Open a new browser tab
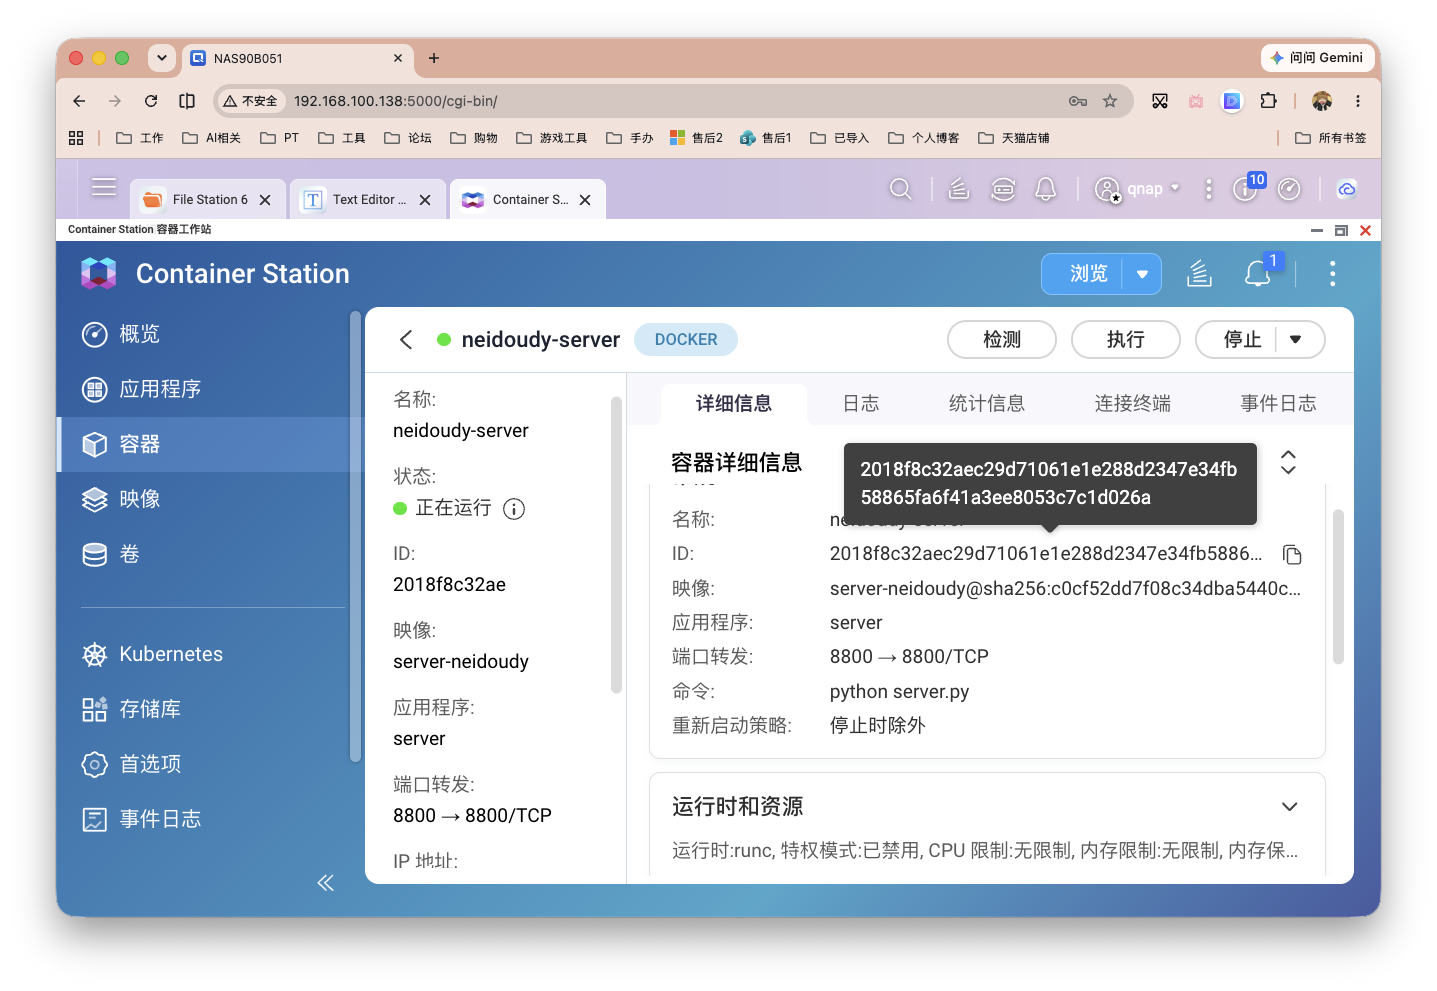The height and width of the screenshot is (991, 1437). [434, 58]
